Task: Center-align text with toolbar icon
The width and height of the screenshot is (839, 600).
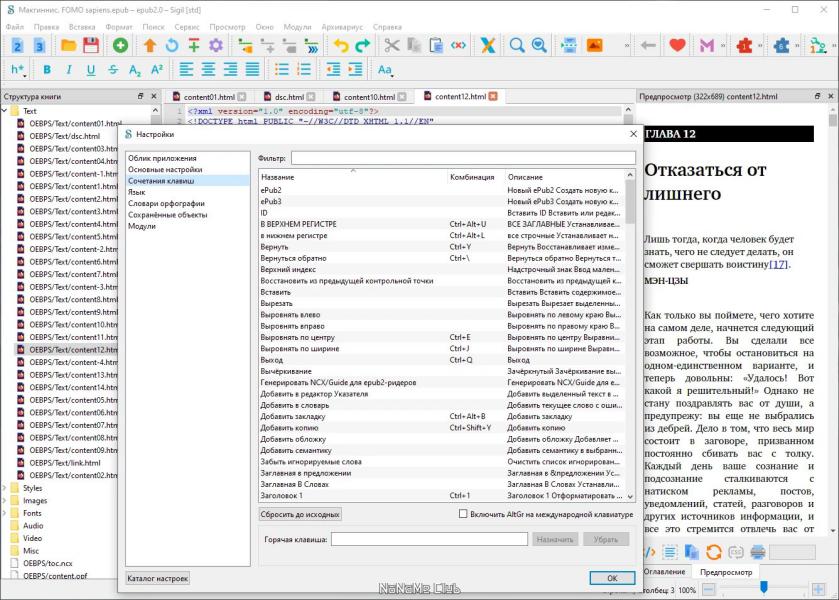Action: 208,70
